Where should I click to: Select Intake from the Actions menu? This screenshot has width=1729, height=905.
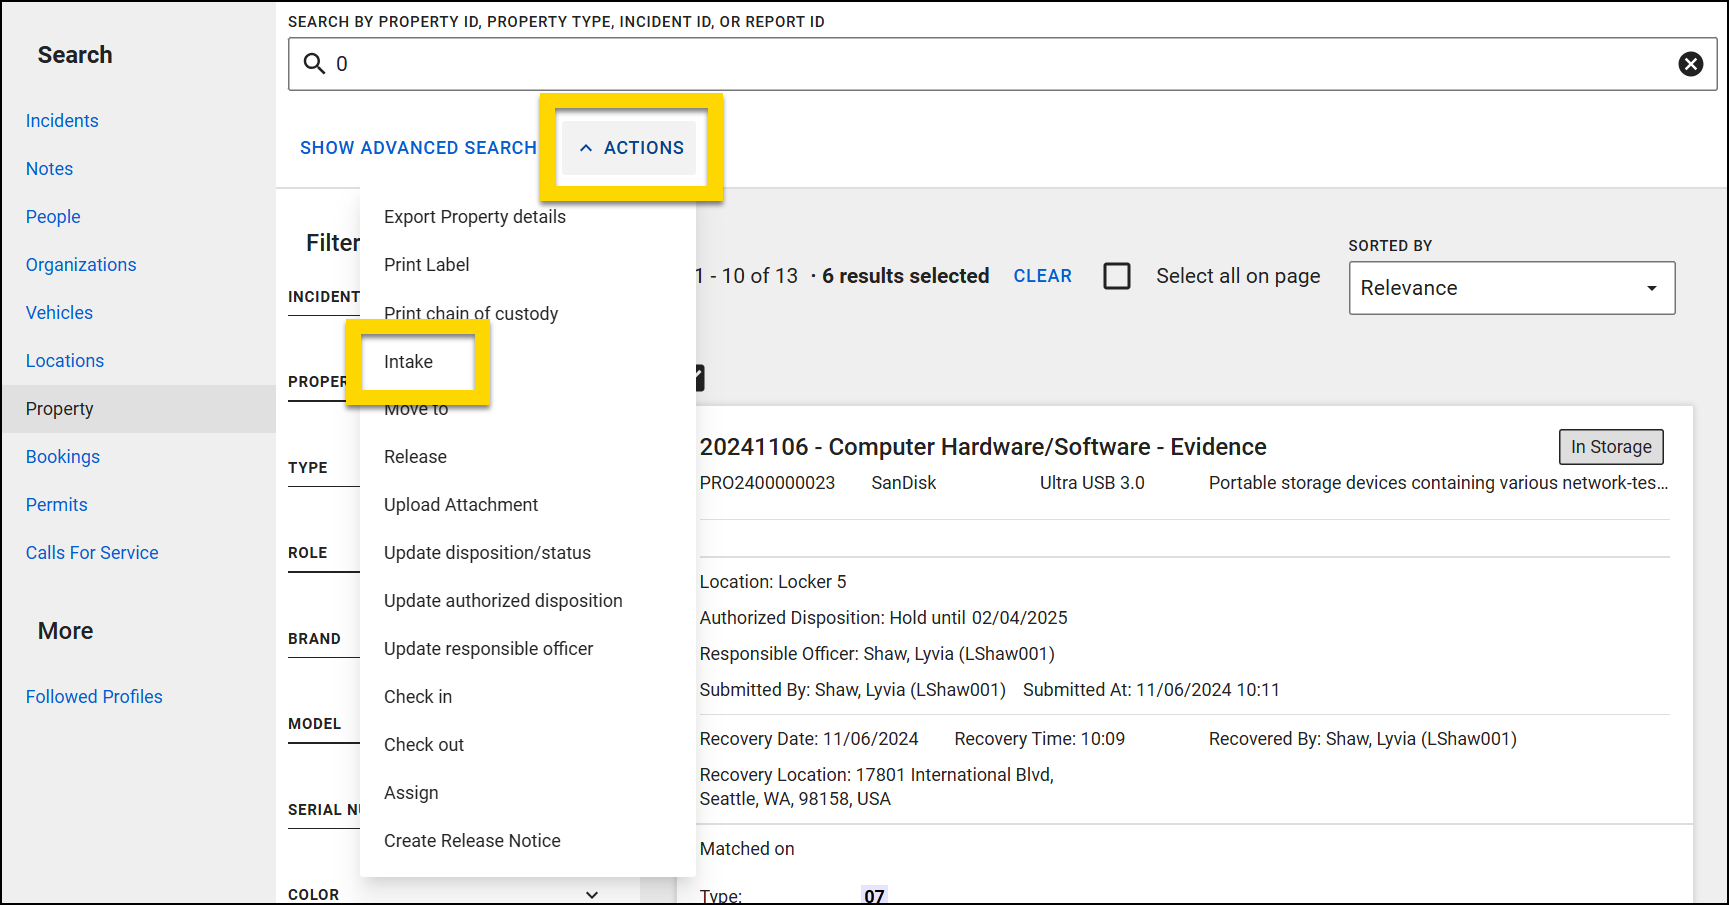409,361
